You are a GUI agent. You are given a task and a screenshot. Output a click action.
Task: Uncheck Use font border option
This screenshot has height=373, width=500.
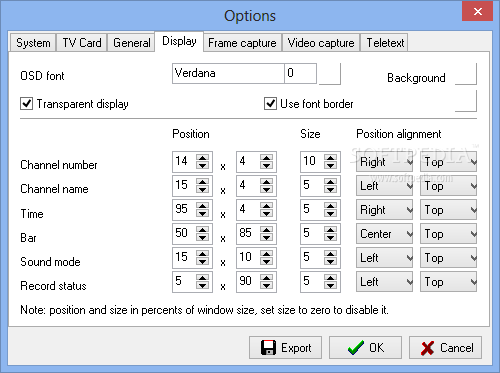(270, 104)
